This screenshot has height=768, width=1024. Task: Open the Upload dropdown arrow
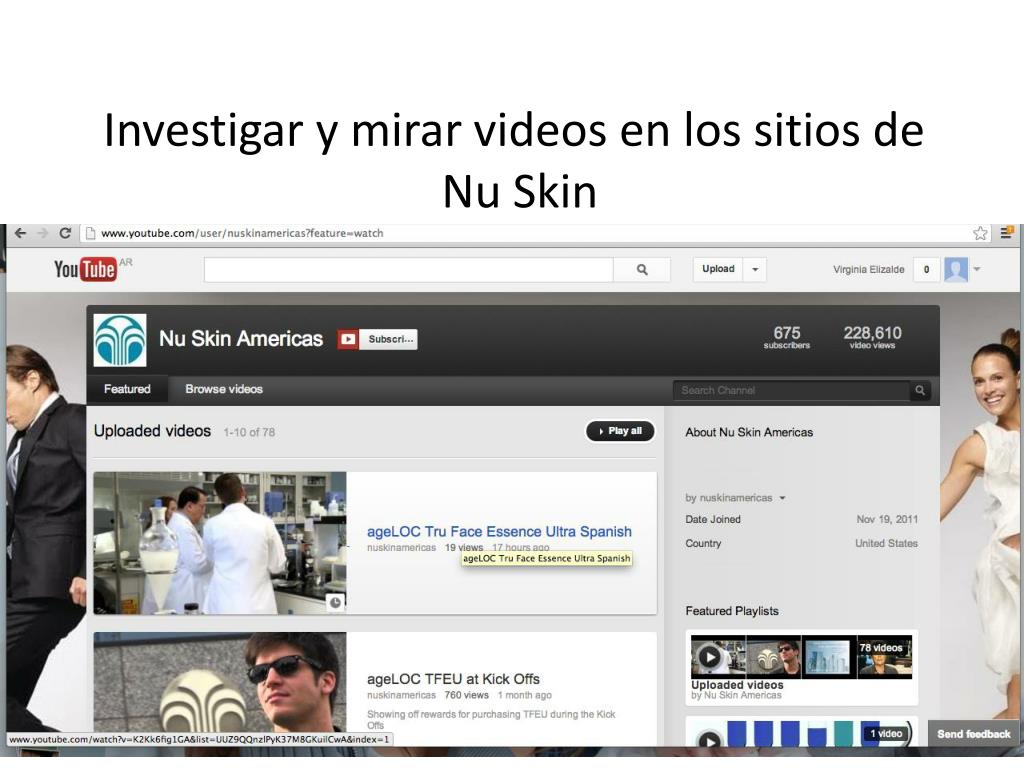coord(755,269)
